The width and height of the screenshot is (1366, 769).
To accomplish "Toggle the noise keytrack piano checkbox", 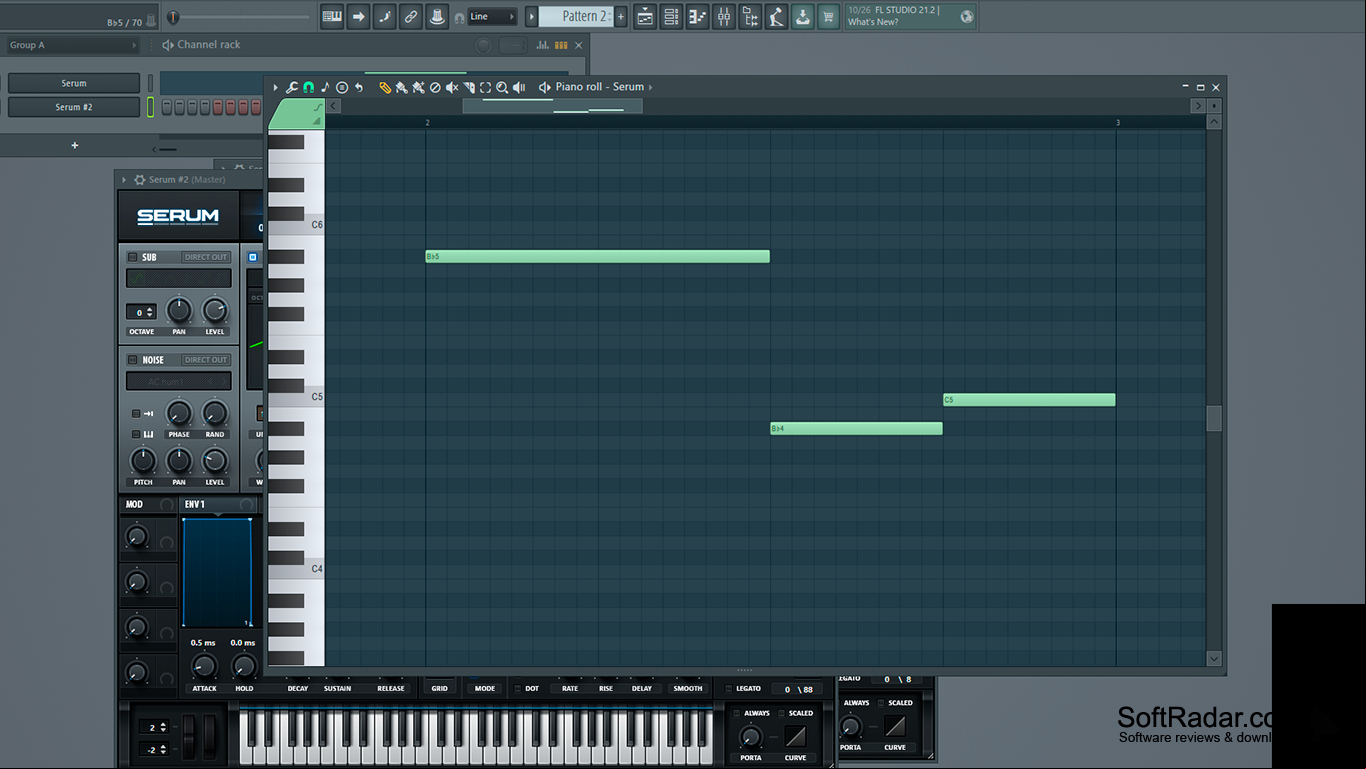I will coord(136,434).
